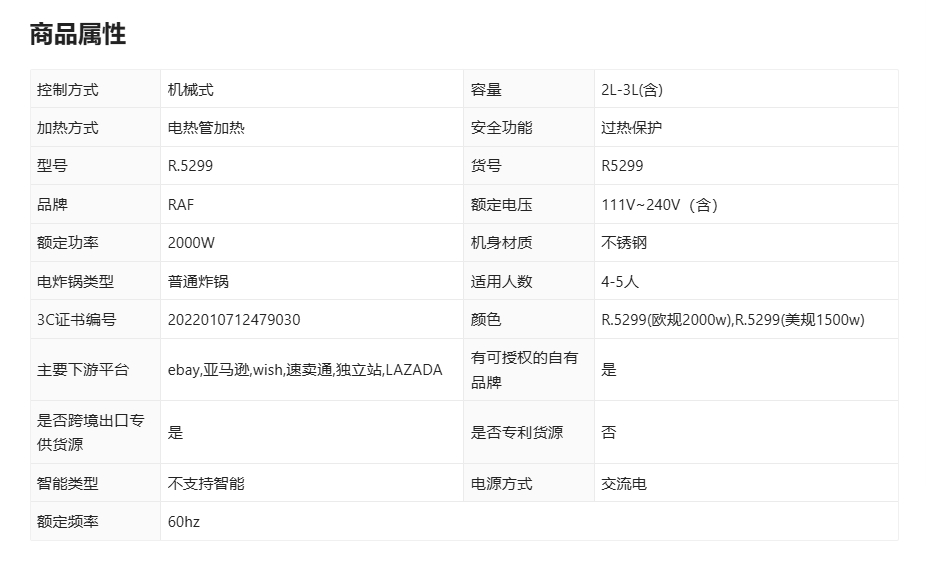
Task: Select the 不支持智能 smart type value
Action: (x=206, y=484)
